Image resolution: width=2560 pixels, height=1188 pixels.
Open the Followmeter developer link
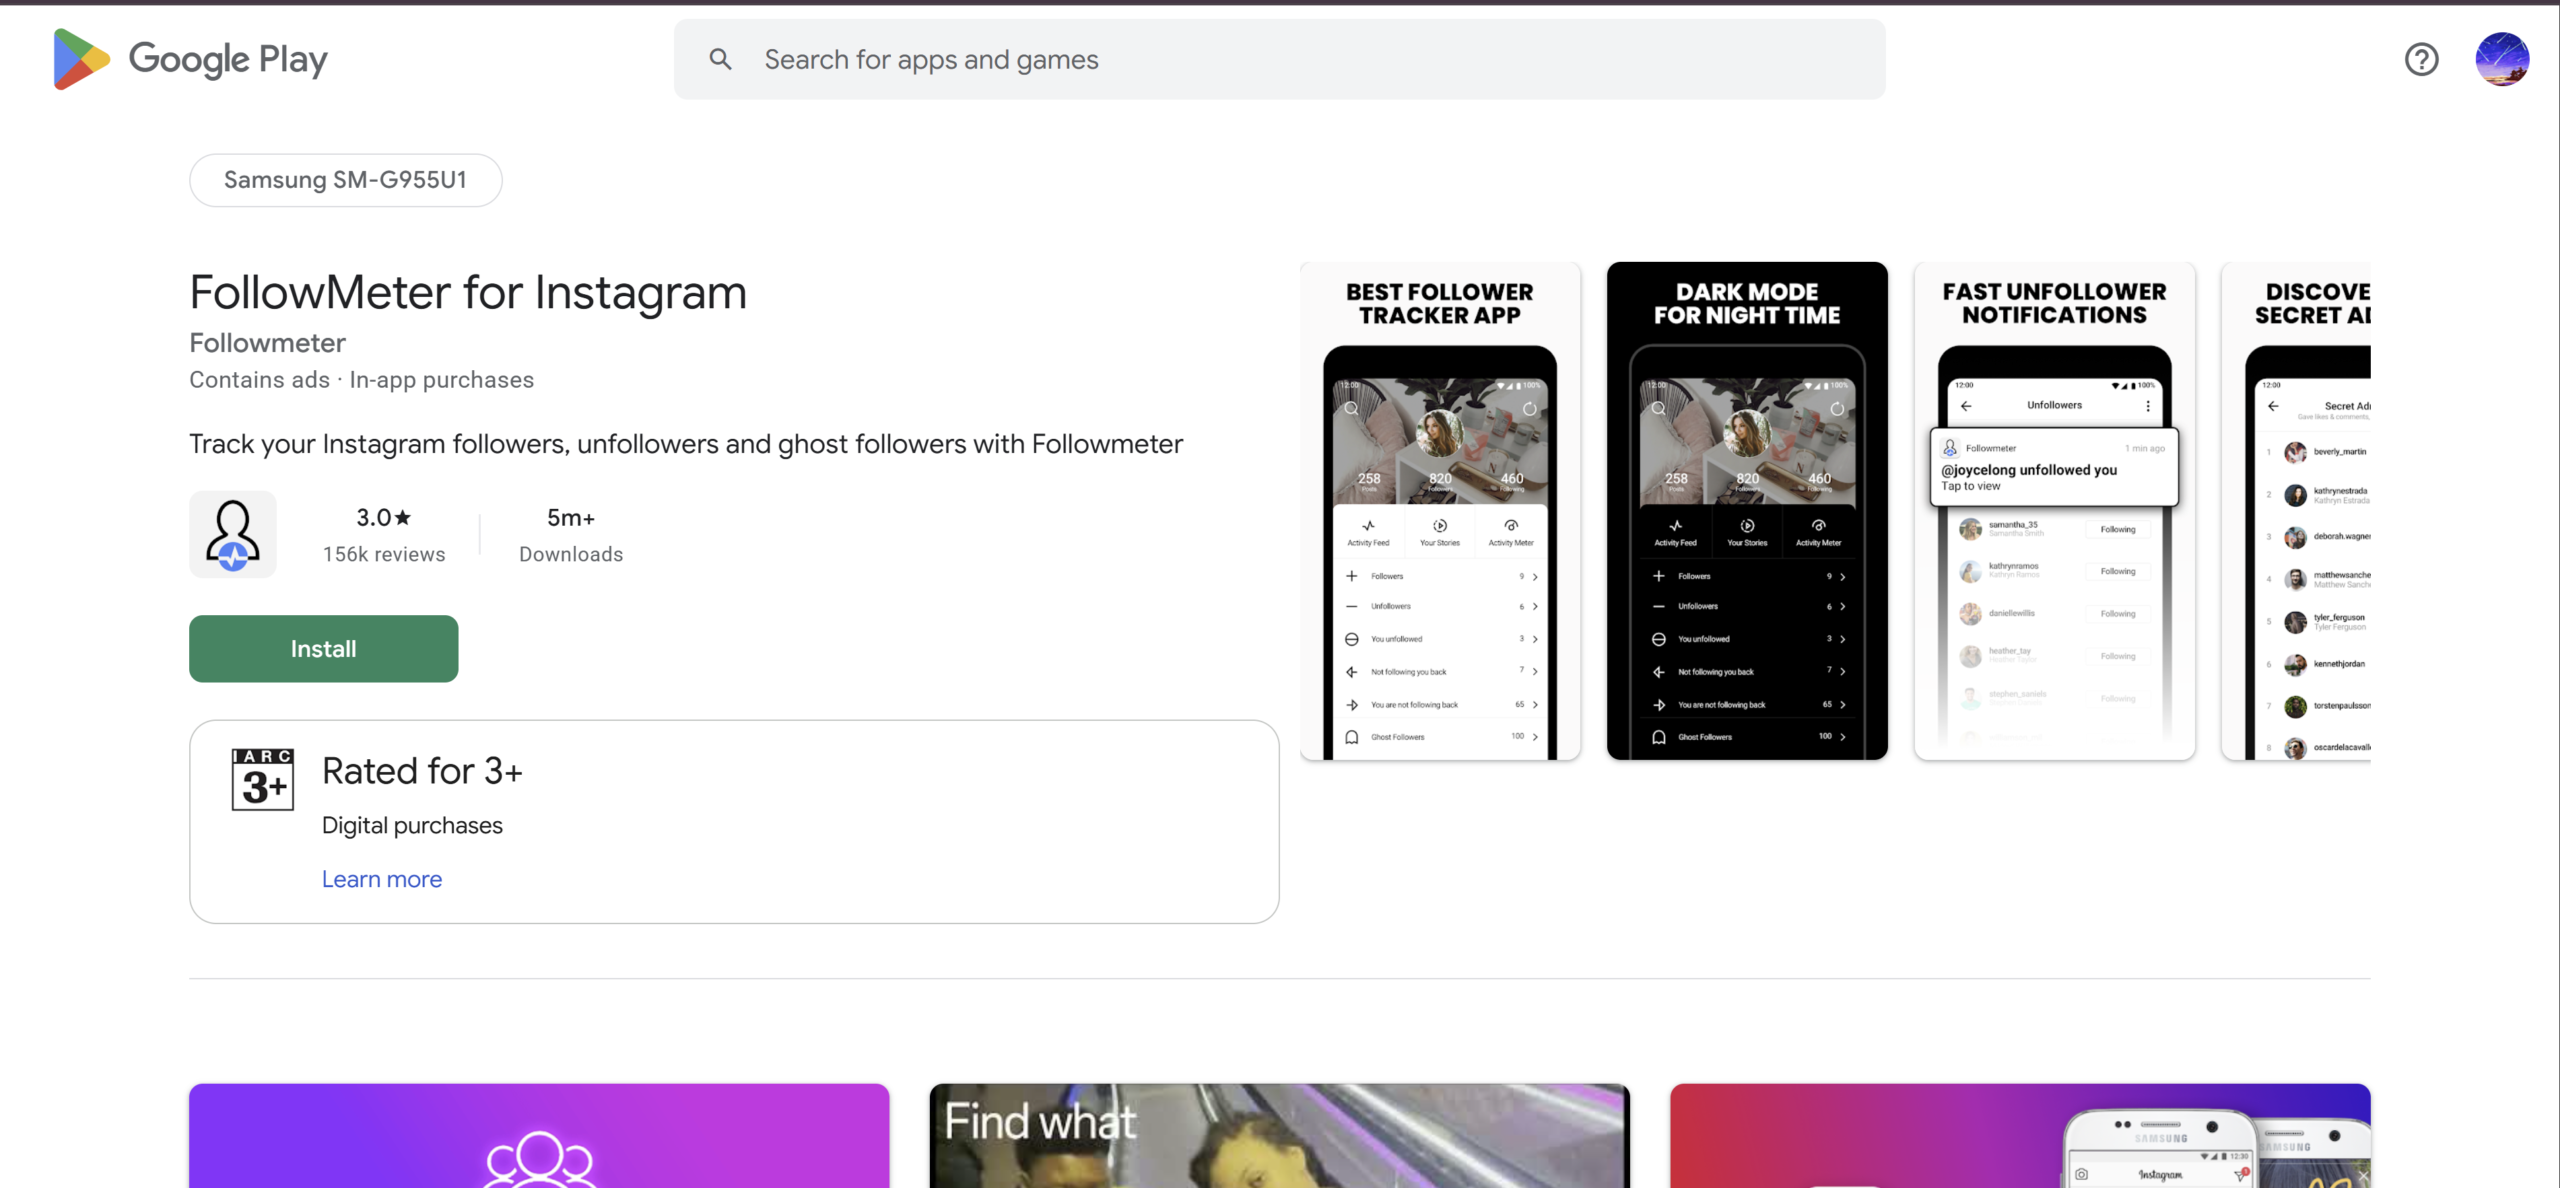(x=267, y=343)
